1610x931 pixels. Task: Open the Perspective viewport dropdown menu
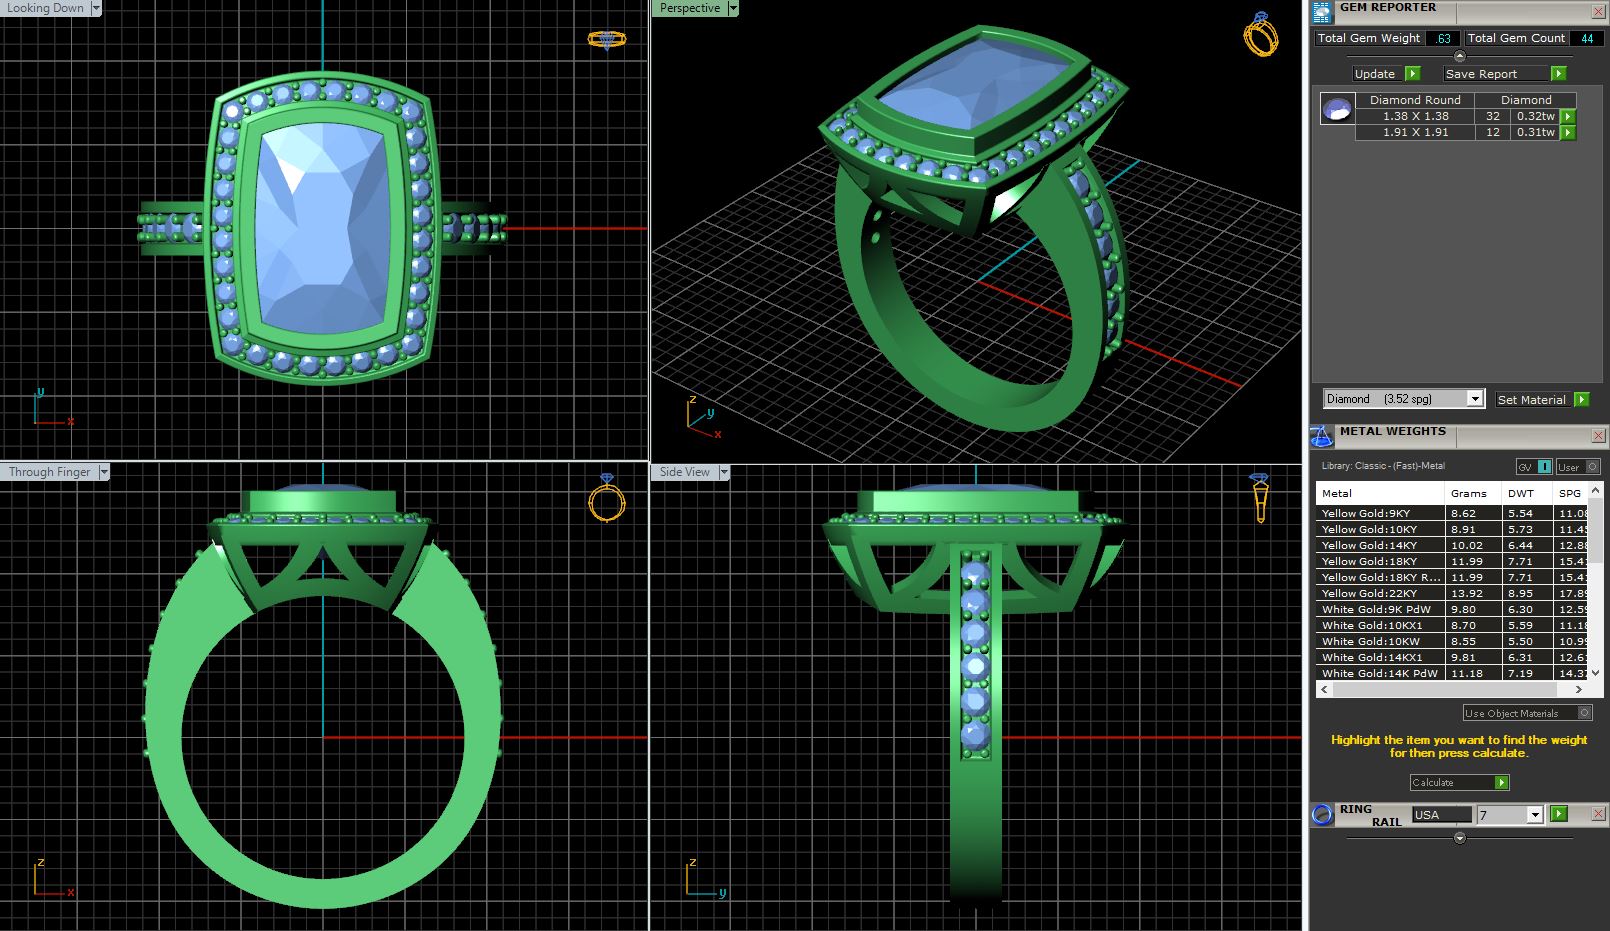[733, 8]
